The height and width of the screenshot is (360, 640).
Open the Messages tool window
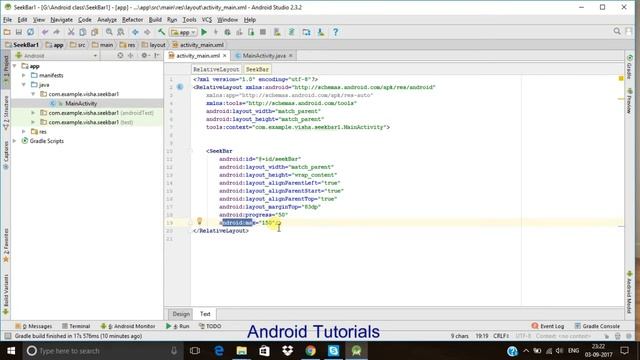click(34, 326)
